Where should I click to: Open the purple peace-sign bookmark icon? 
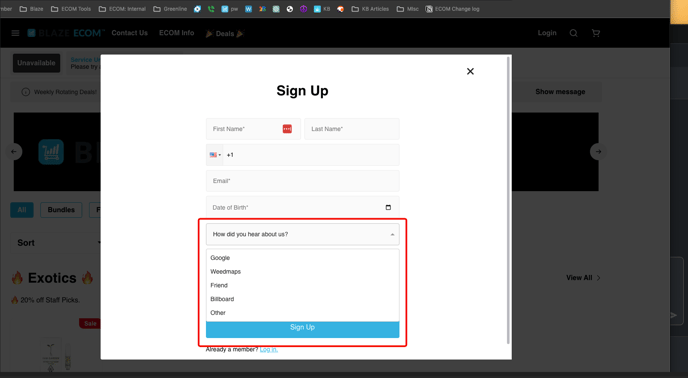click(303, 9)
